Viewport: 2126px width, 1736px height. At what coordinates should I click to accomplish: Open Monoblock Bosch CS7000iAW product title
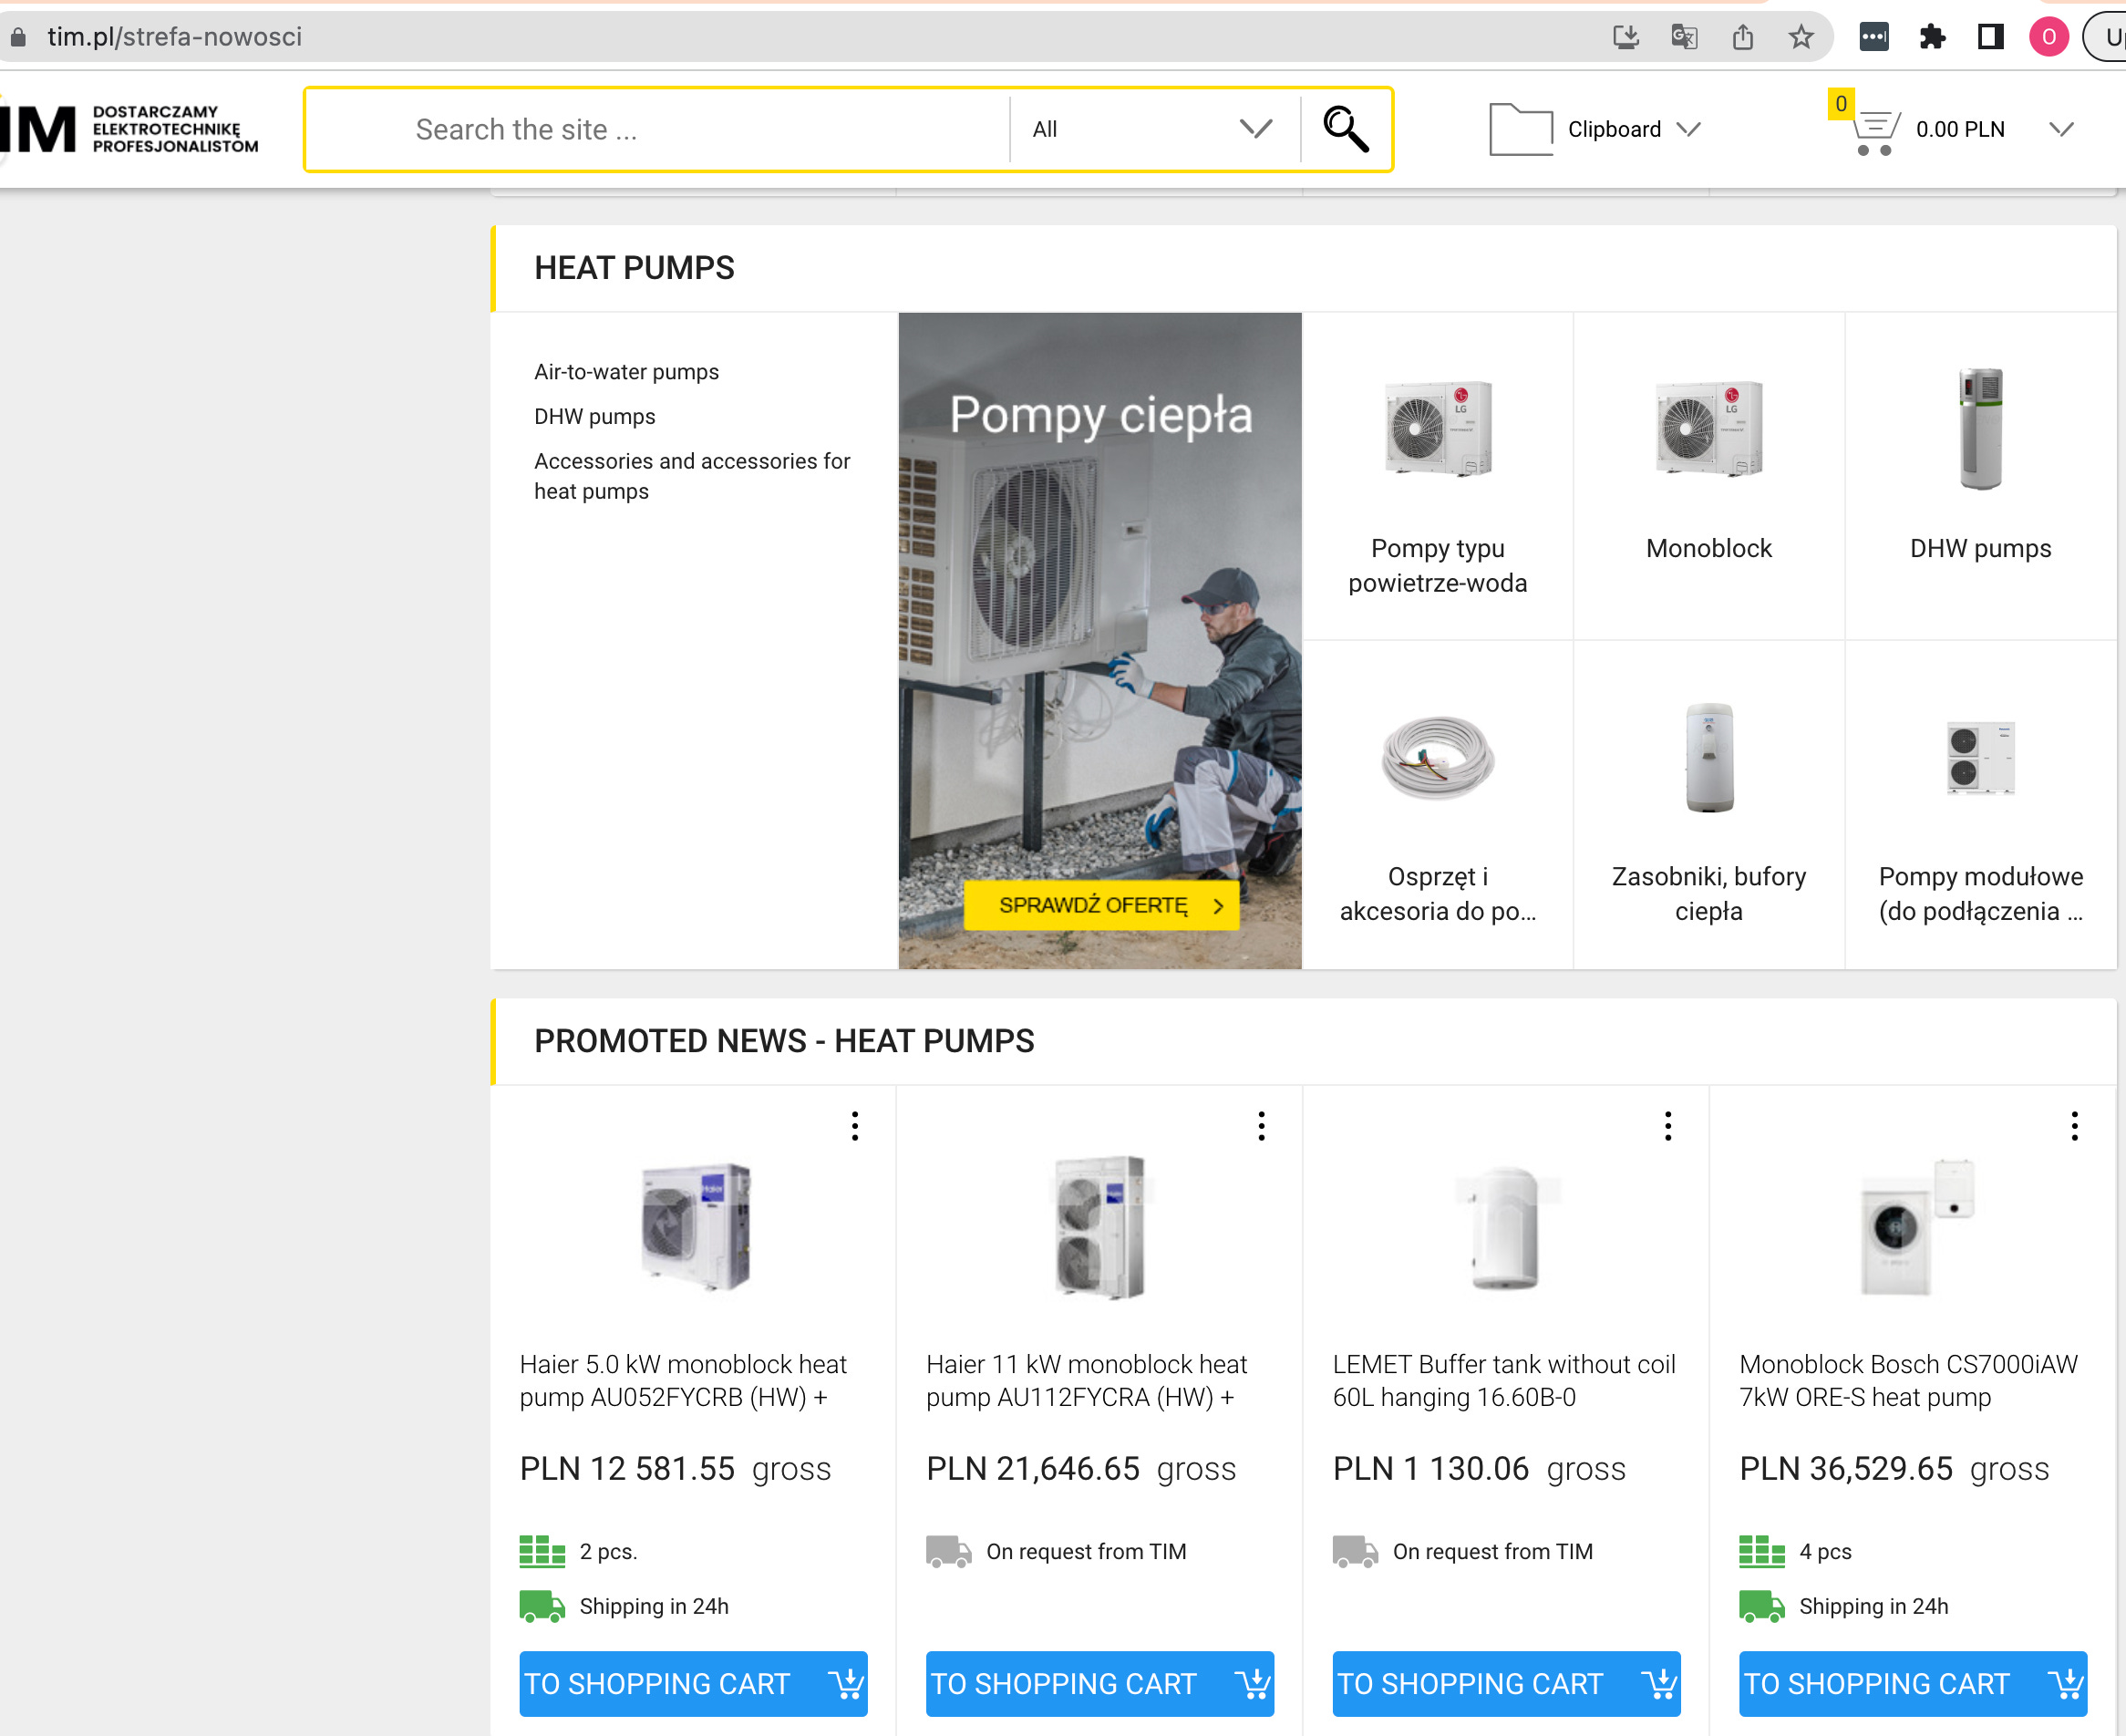coord(1908,1380)
